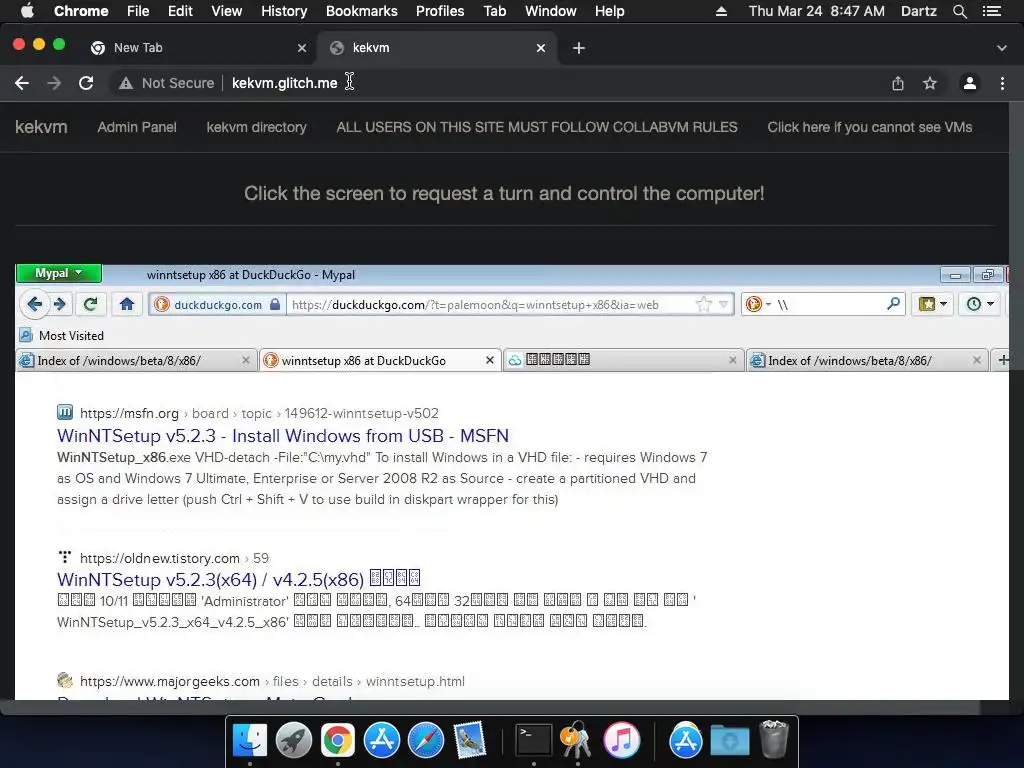The width and height of the screenshot is (1024, 768).
Task: Open the Bookmarks menu
Action: coord(362,11)
